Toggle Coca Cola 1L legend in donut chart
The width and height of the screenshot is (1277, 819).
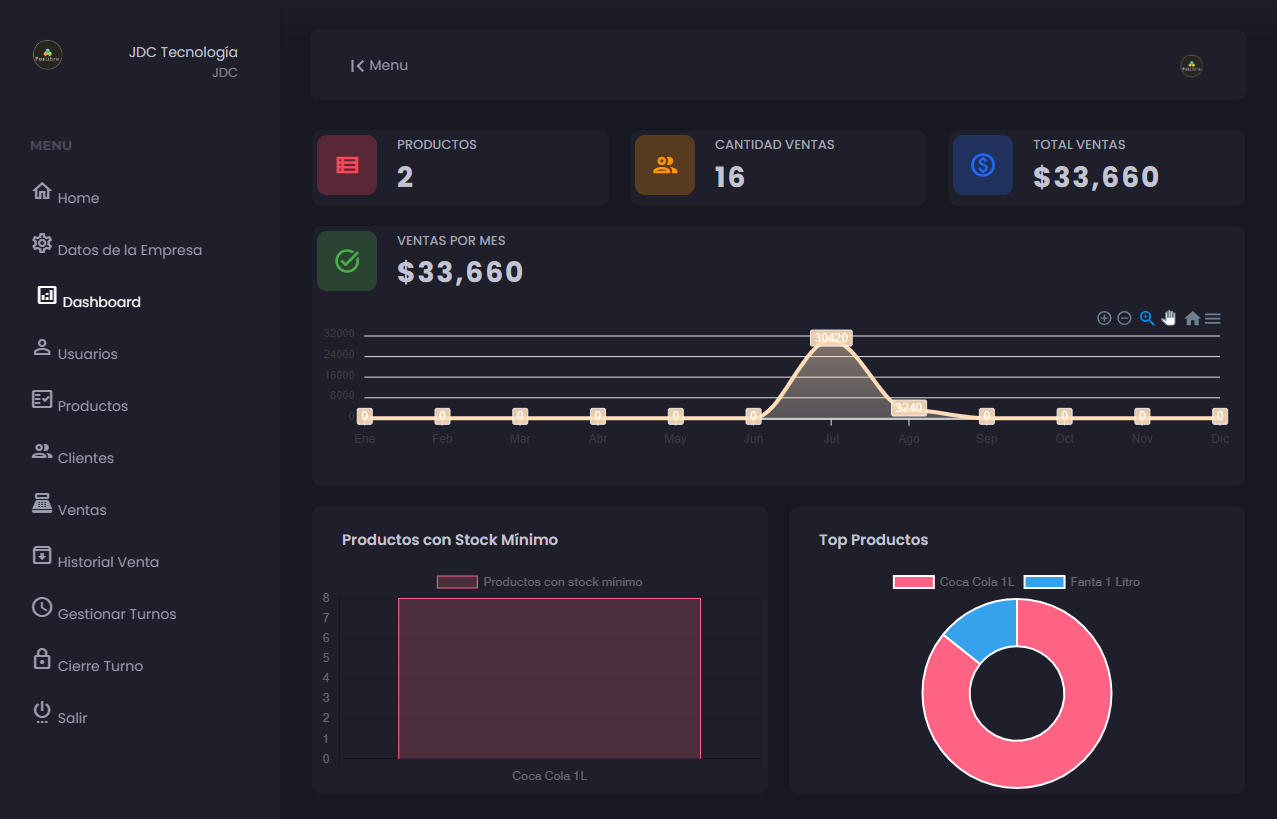(954, 582)
